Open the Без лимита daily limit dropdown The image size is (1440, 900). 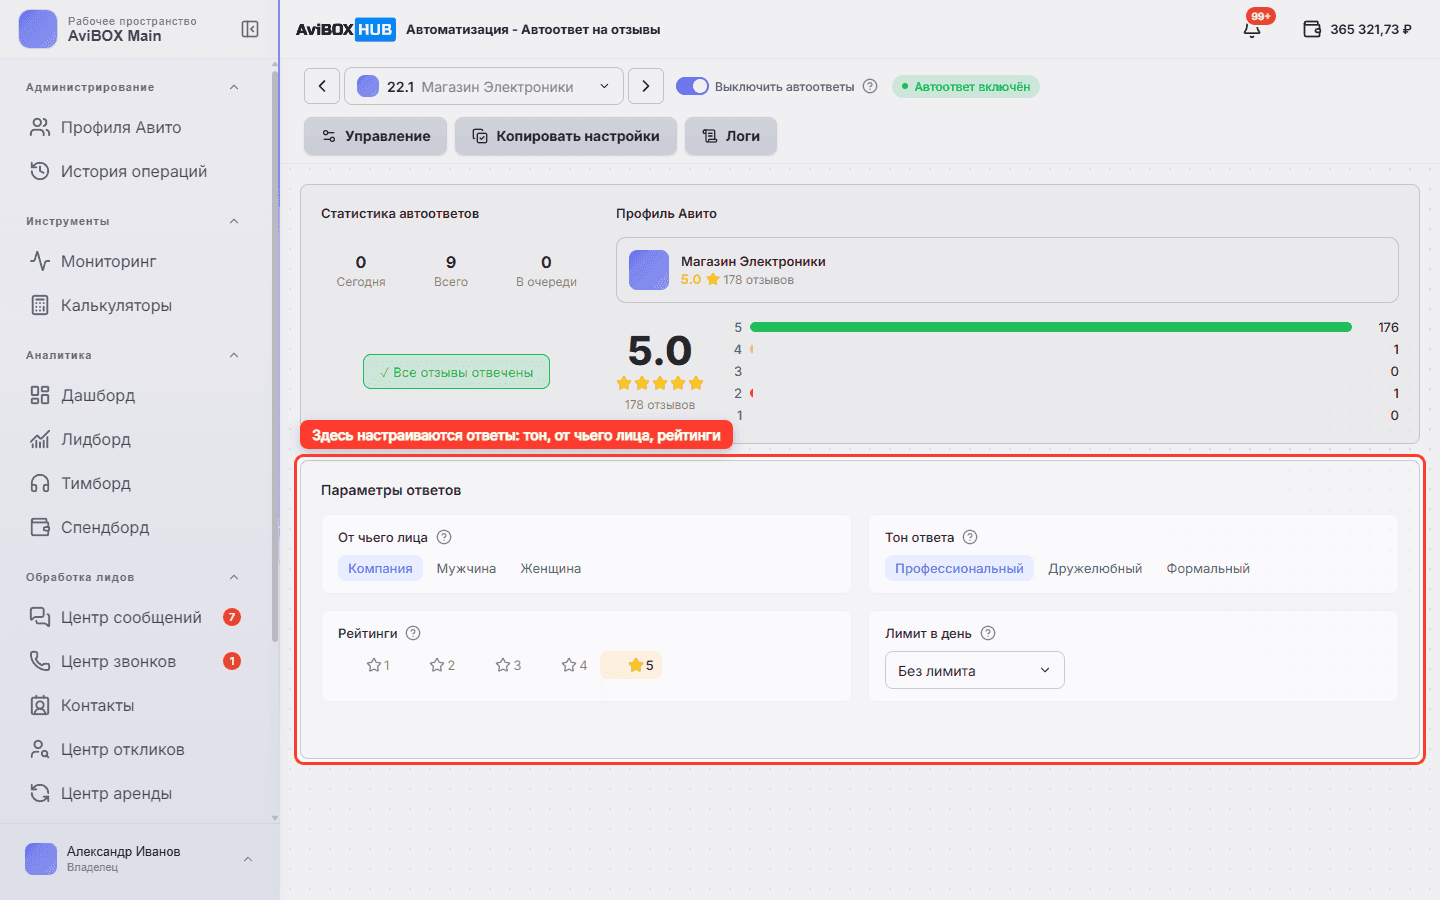coord(975,670)
